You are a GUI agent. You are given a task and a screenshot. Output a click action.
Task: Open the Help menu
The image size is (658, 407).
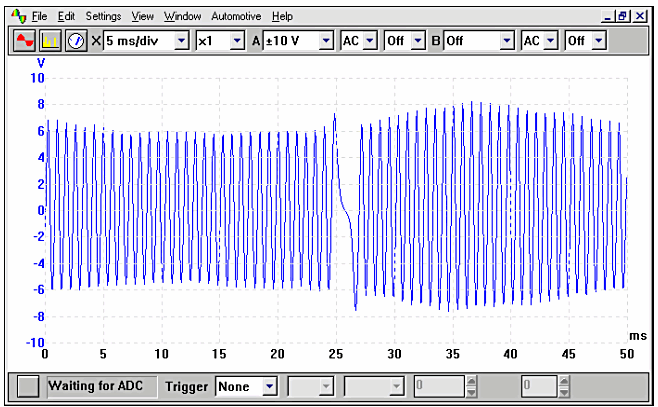point(283,17)
